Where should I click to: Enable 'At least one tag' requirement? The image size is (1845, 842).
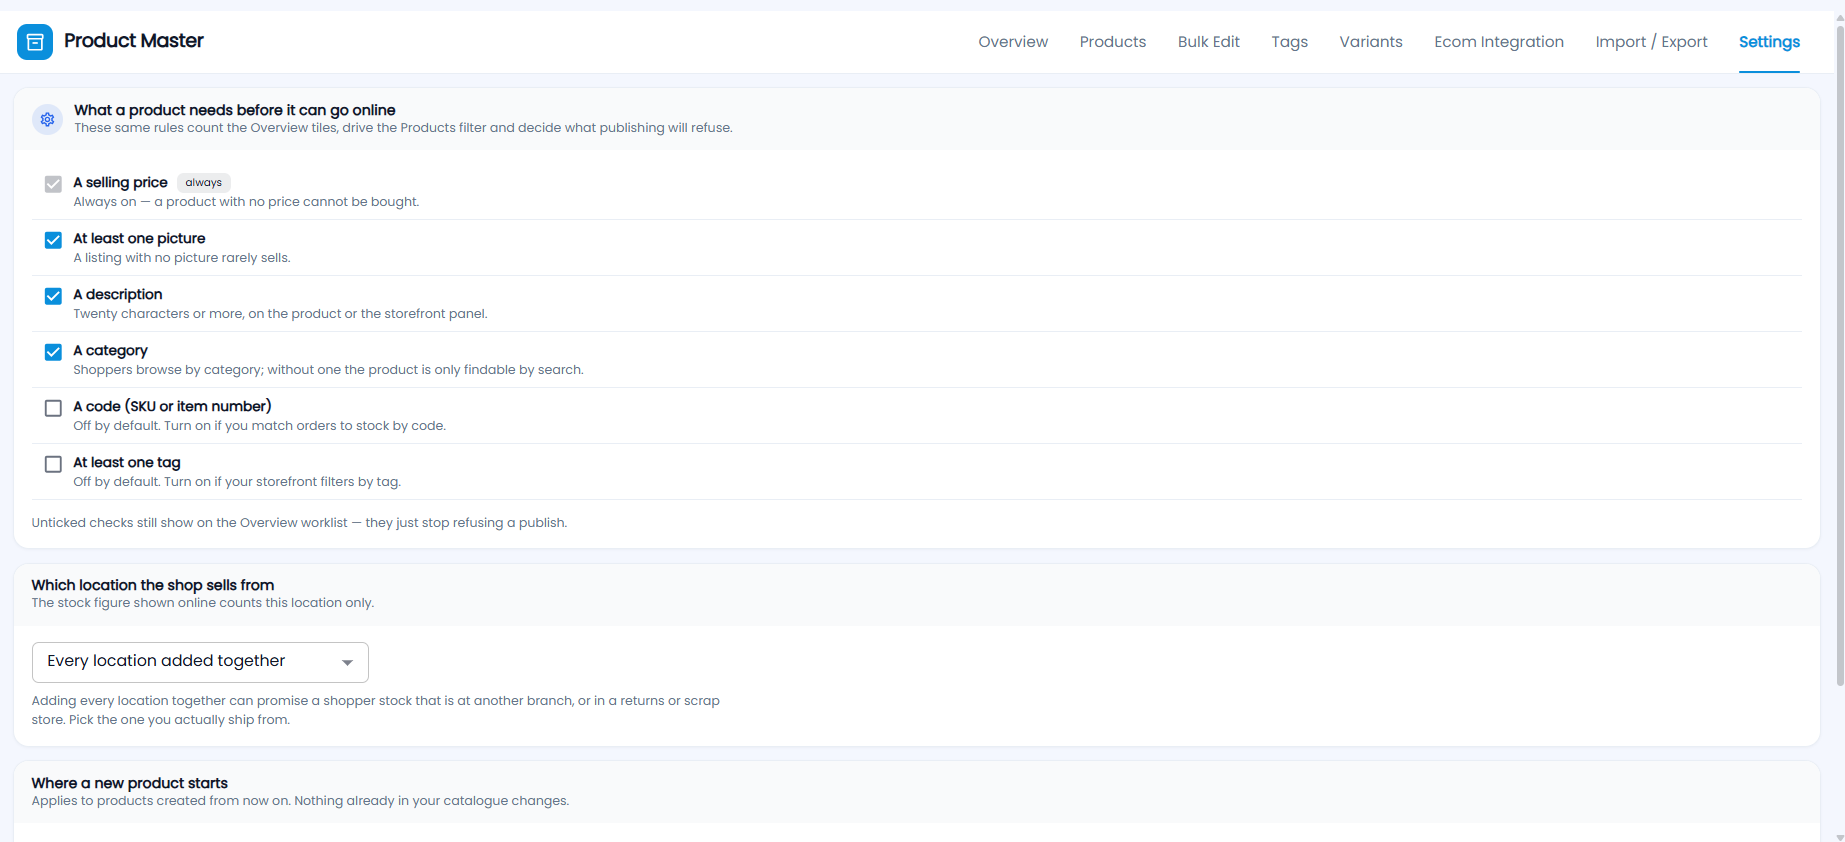click(53, 464)
